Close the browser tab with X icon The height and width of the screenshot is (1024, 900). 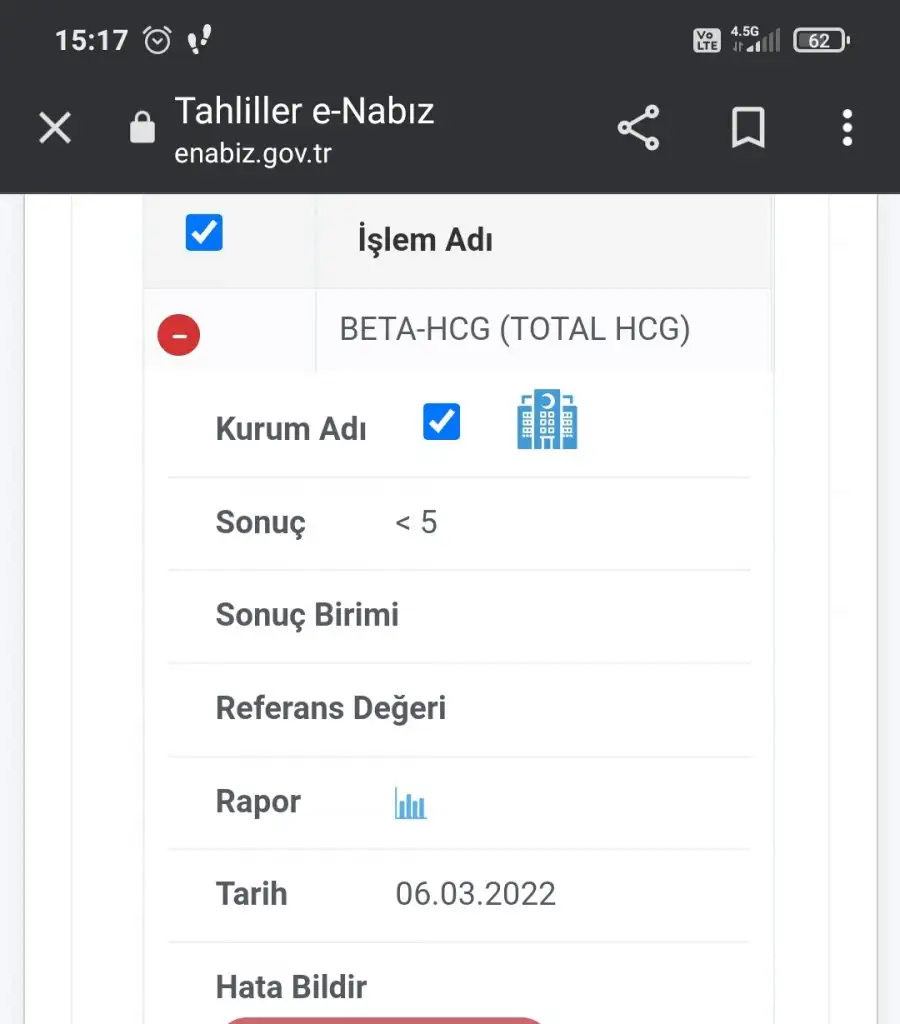coord(55,127)
